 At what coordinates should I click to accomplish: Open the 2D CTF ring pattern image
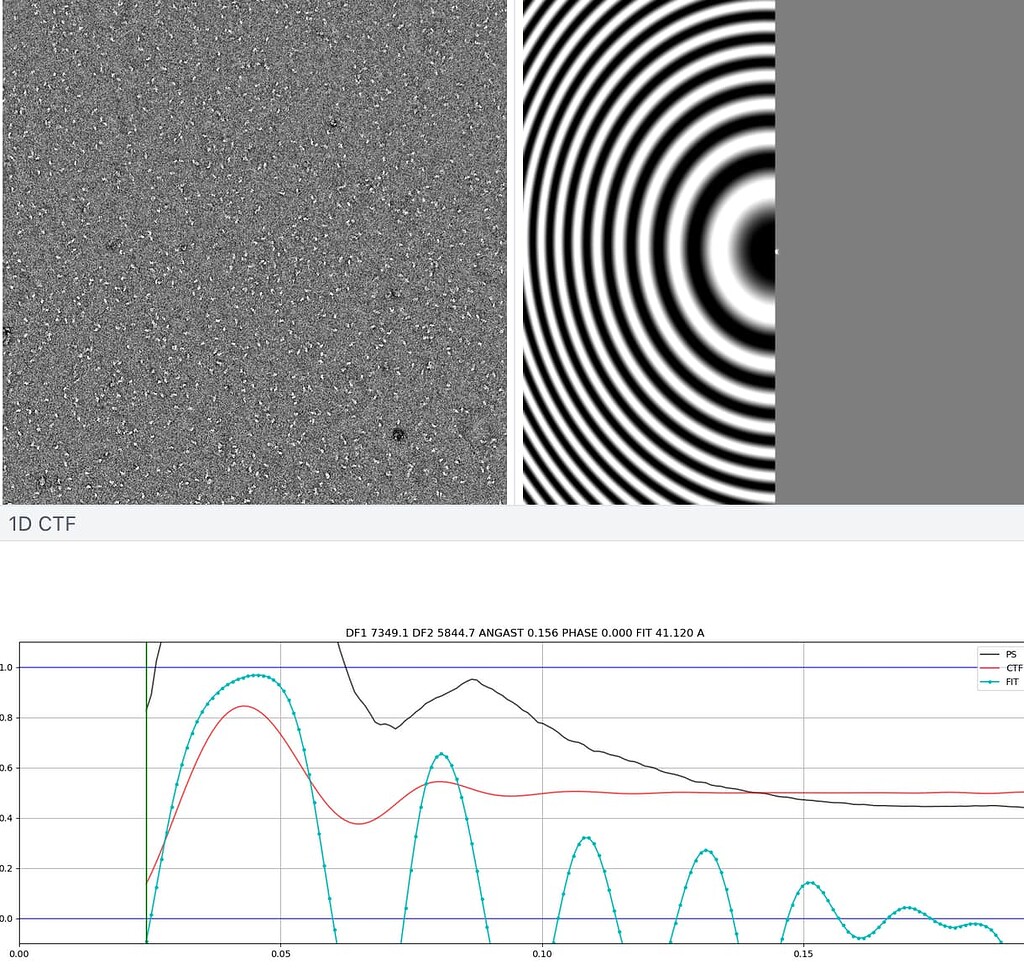click(x=773, y=252)
